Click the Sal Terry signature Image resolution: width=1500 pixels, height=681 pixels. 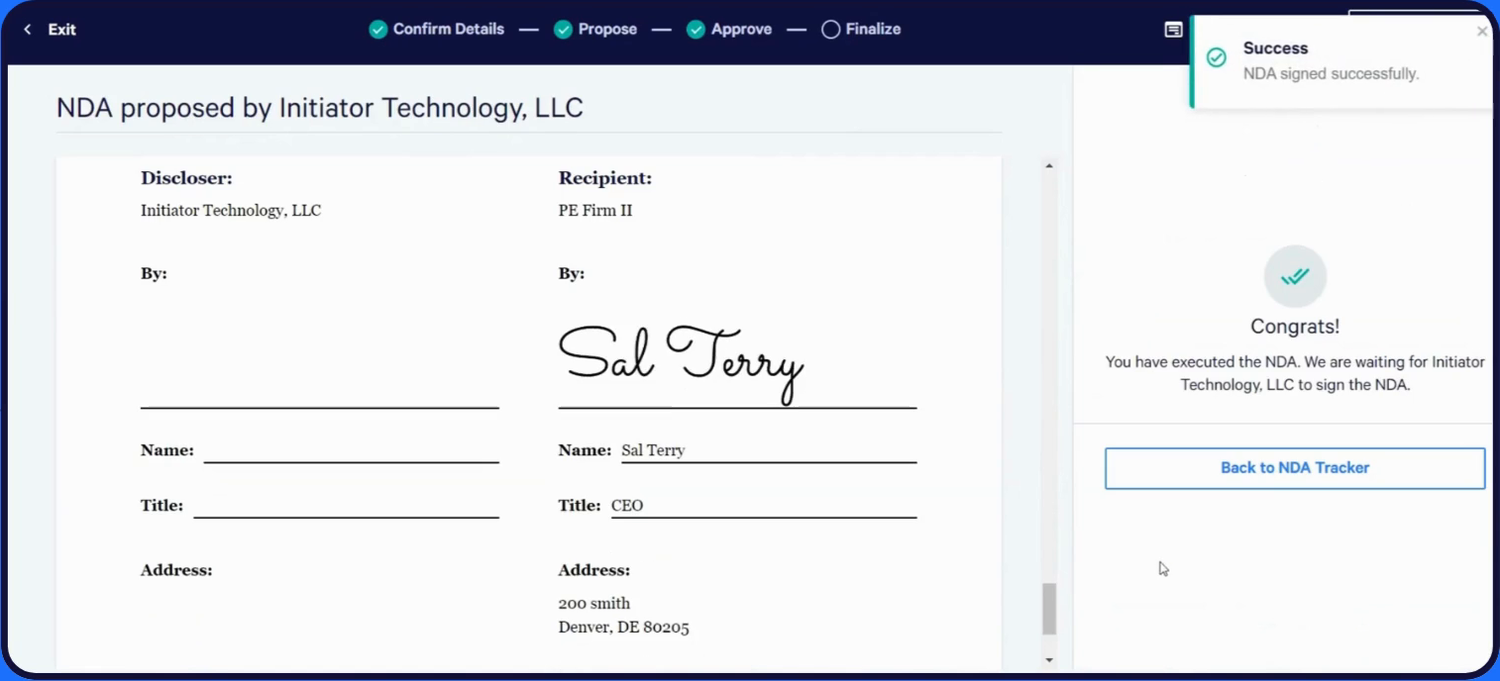click(x=681, y=363)
